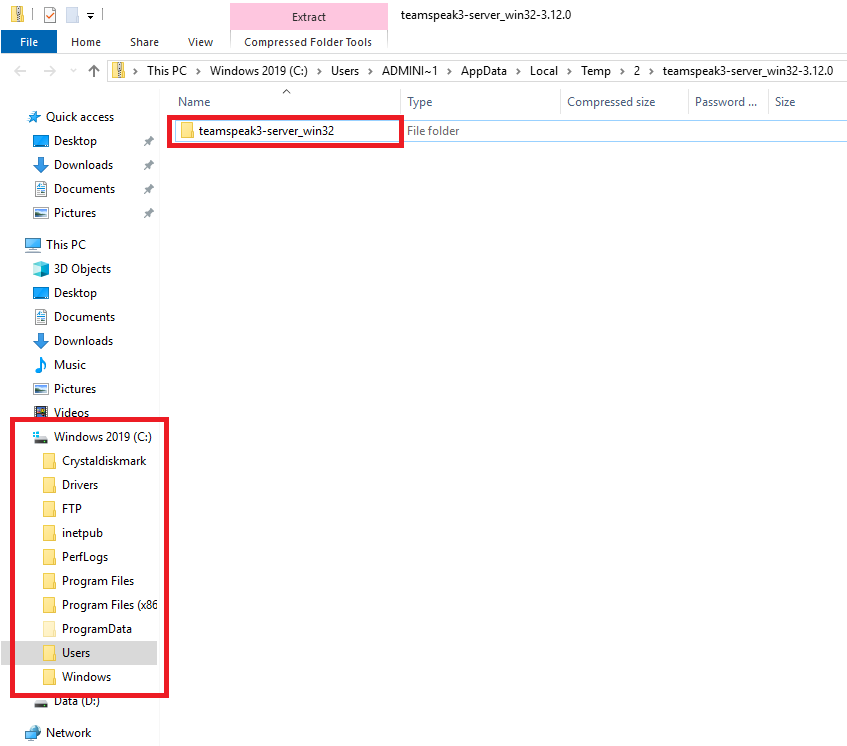Open the FTP folder in tree

[71, 508]
